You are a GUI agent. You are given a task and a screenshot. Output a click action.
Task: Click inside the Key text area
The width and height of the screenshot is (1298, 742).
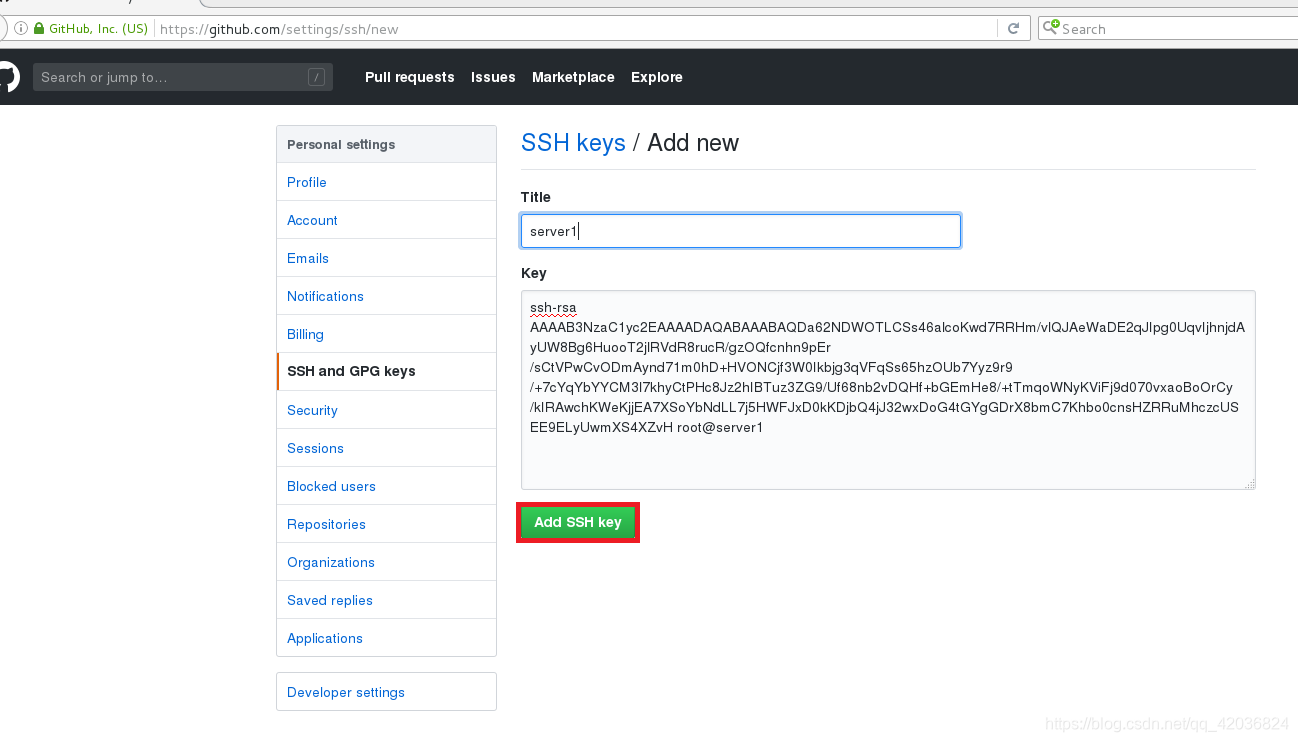point(888,390)
